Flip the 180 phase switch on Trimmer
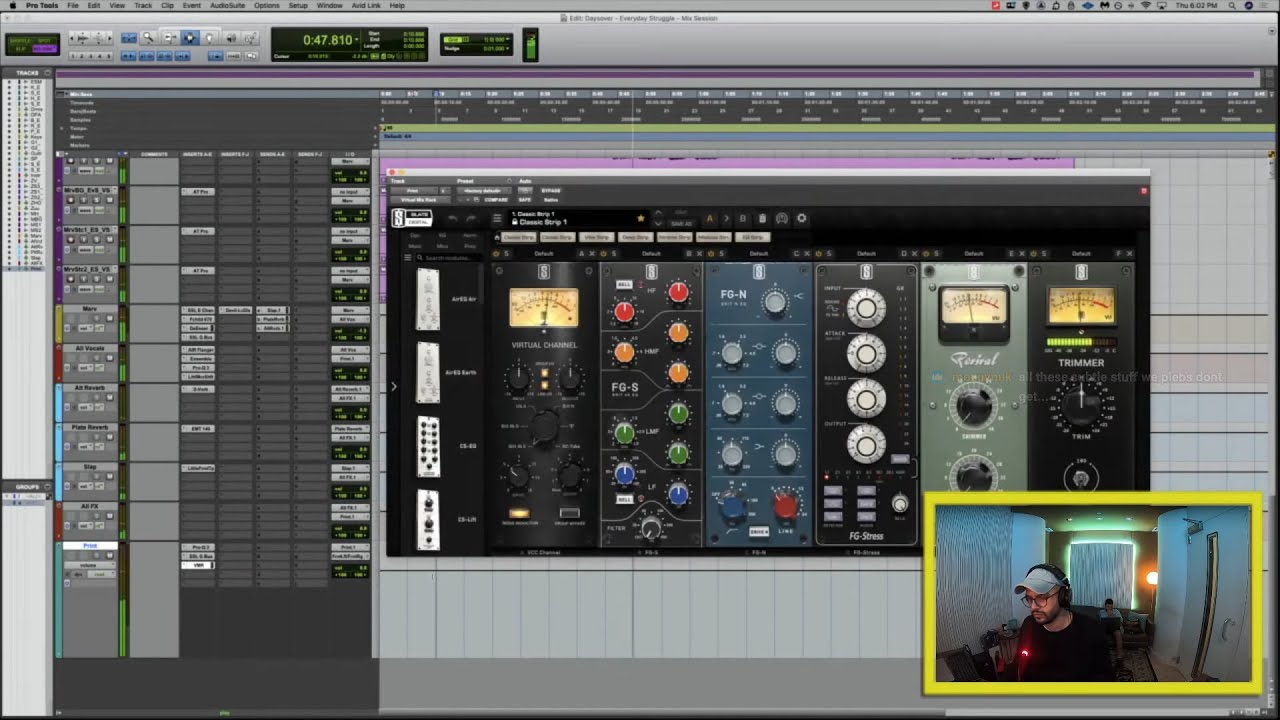Viewport: 1280px width, 720px height. (1081, 478)
